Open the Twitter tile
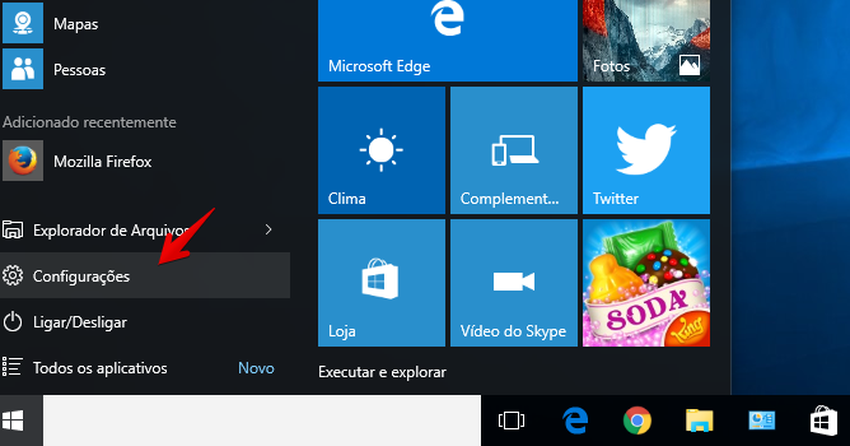This screenshot has height=446, width=850. click(x=646, y=150)
